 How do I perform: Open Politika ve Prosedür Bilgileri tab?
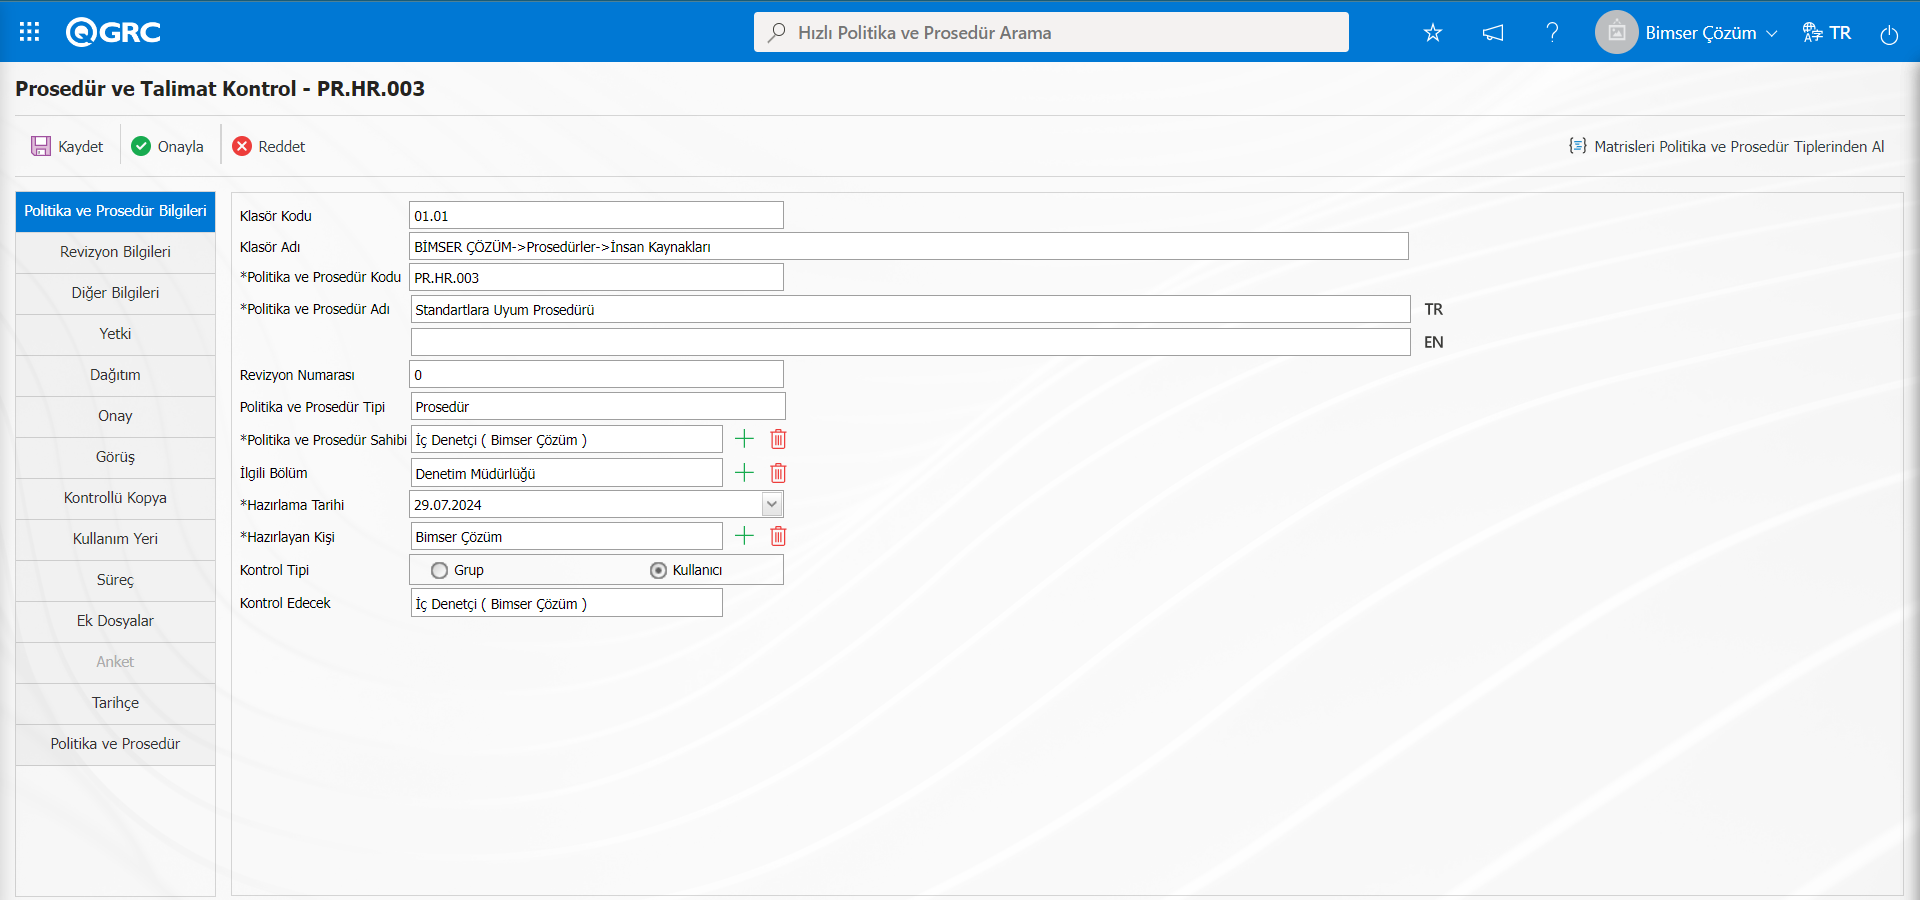click(x=115, y=211)
